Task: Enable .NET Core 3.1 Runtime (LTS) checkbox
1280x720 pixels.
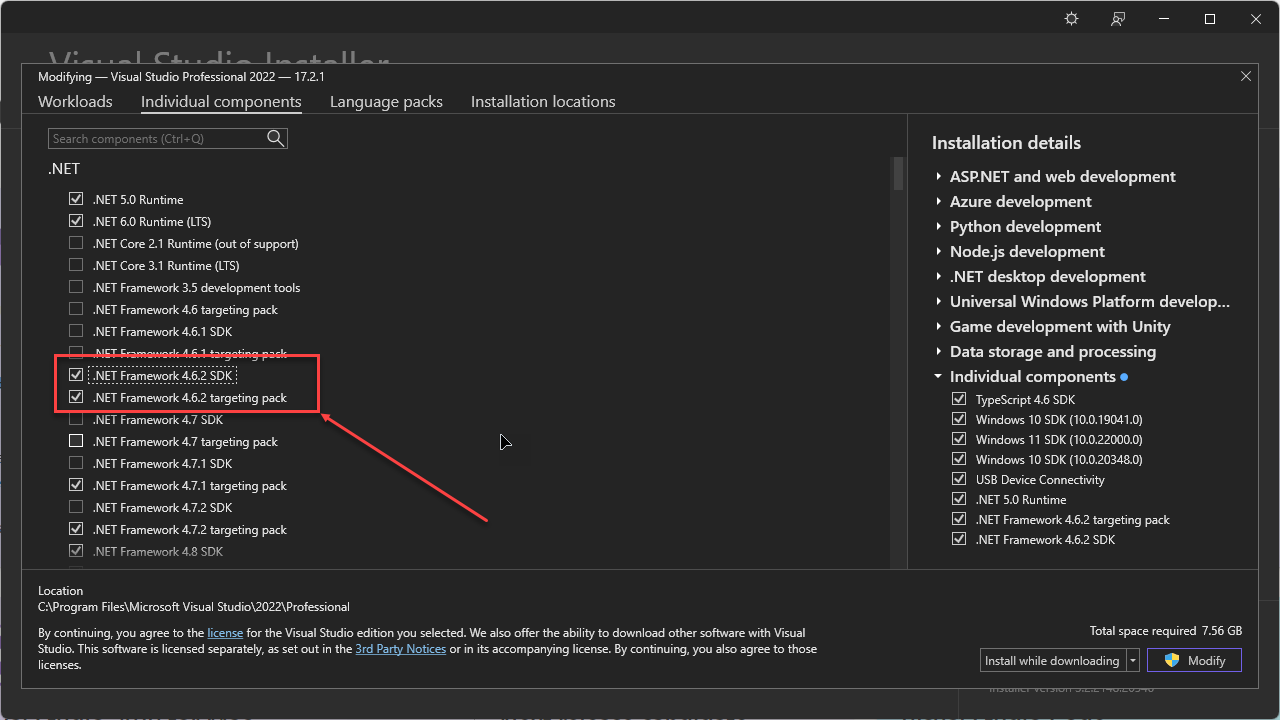Action: pyautogui.click(x=76, y=265)
